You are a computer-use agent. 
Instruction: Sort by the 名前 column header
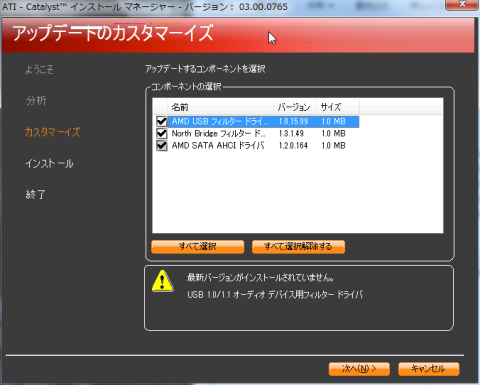(x=220, y=107)
